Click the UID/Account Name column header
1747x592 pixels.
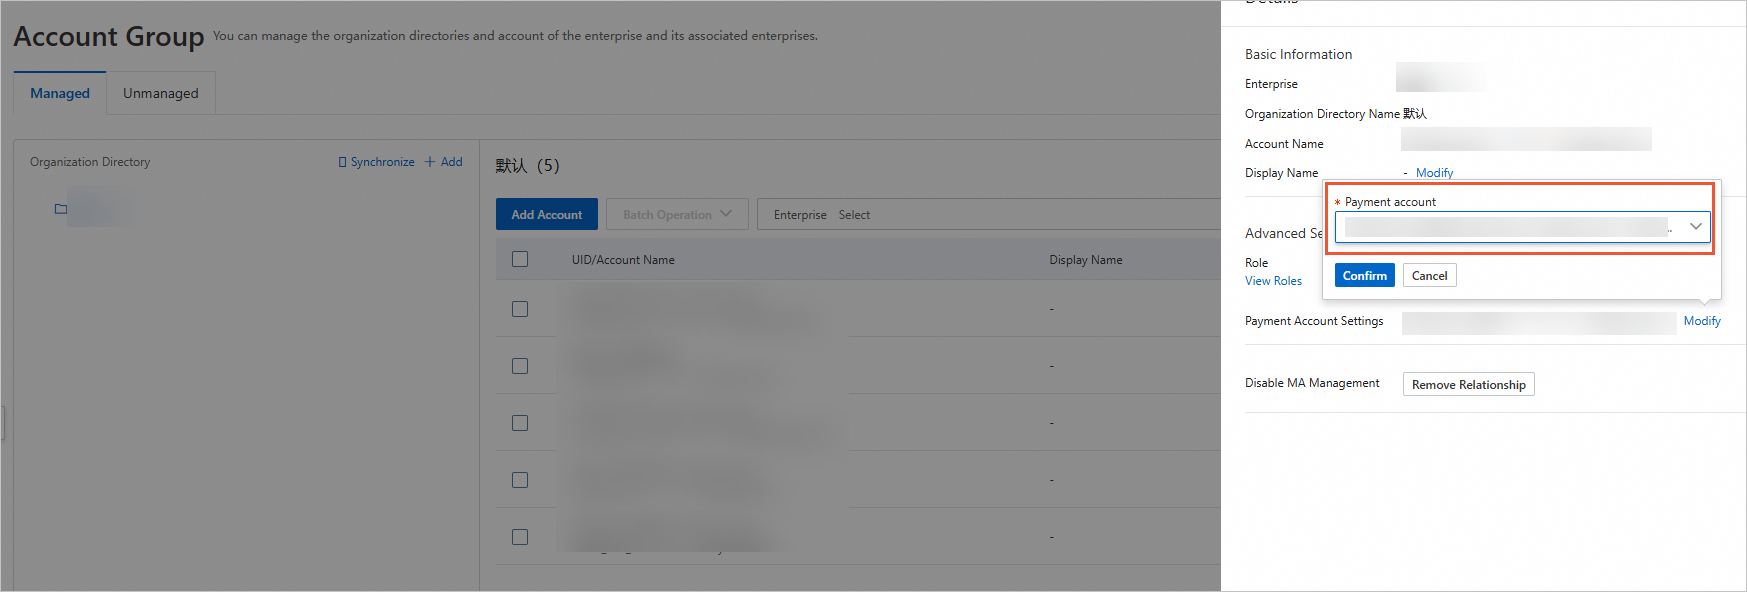click(623, 260)
